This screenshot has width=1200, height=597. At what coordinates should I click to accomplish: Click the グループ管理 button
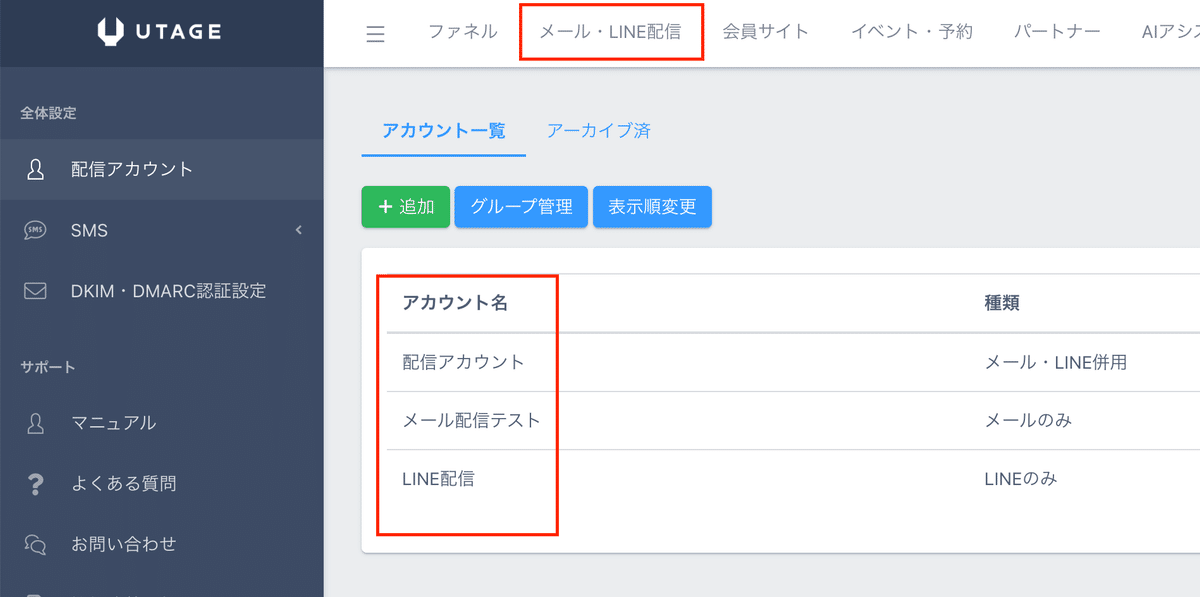click(x=521, y=207)
